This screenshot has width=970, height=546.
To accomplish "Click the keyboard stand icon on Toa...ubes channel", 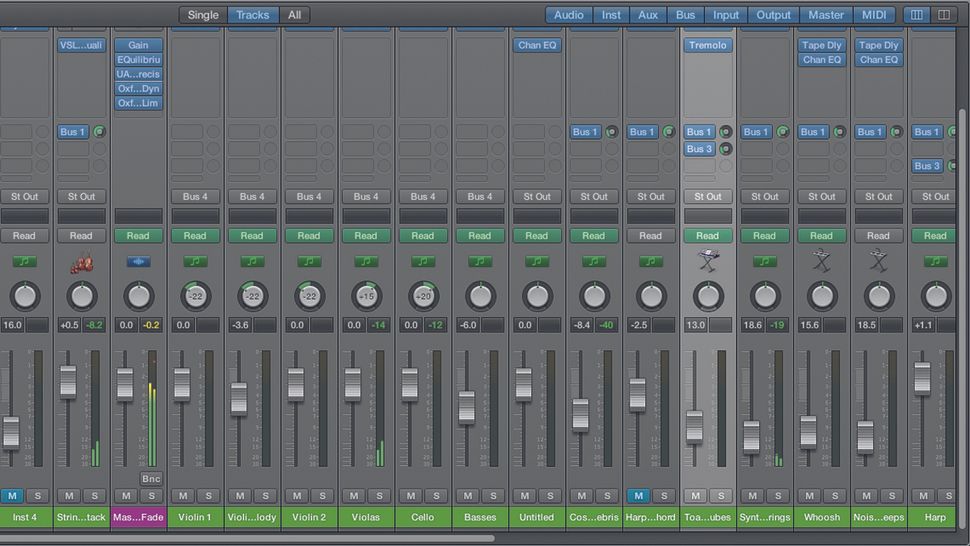I will click(x=708, y=262).
